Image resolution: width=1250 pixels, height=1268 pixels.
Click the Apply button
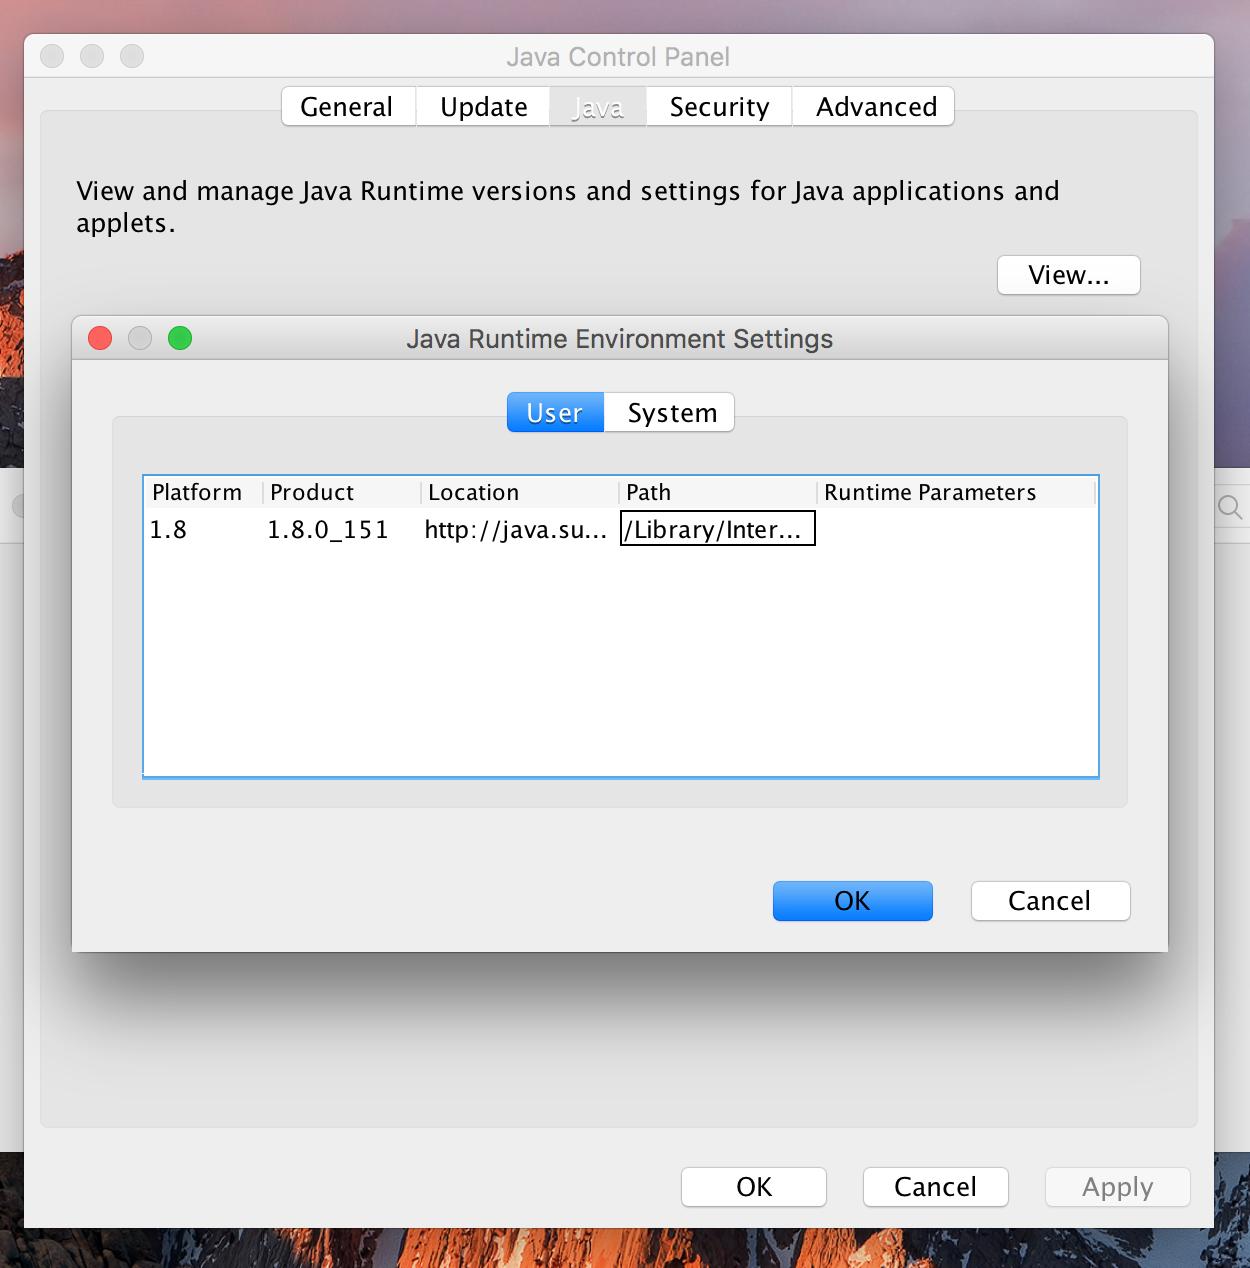(1117, 1187)
